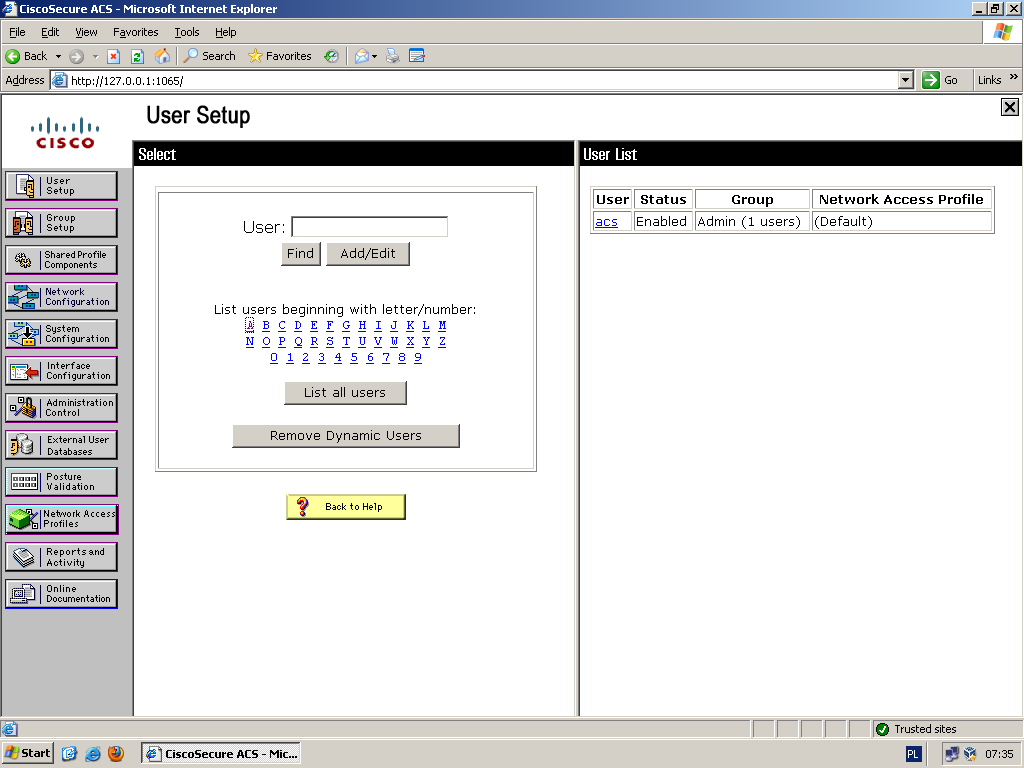
Task: Open the Forward button history dropdown arrow
Action: pyautogui.click(x=95, y=57)
